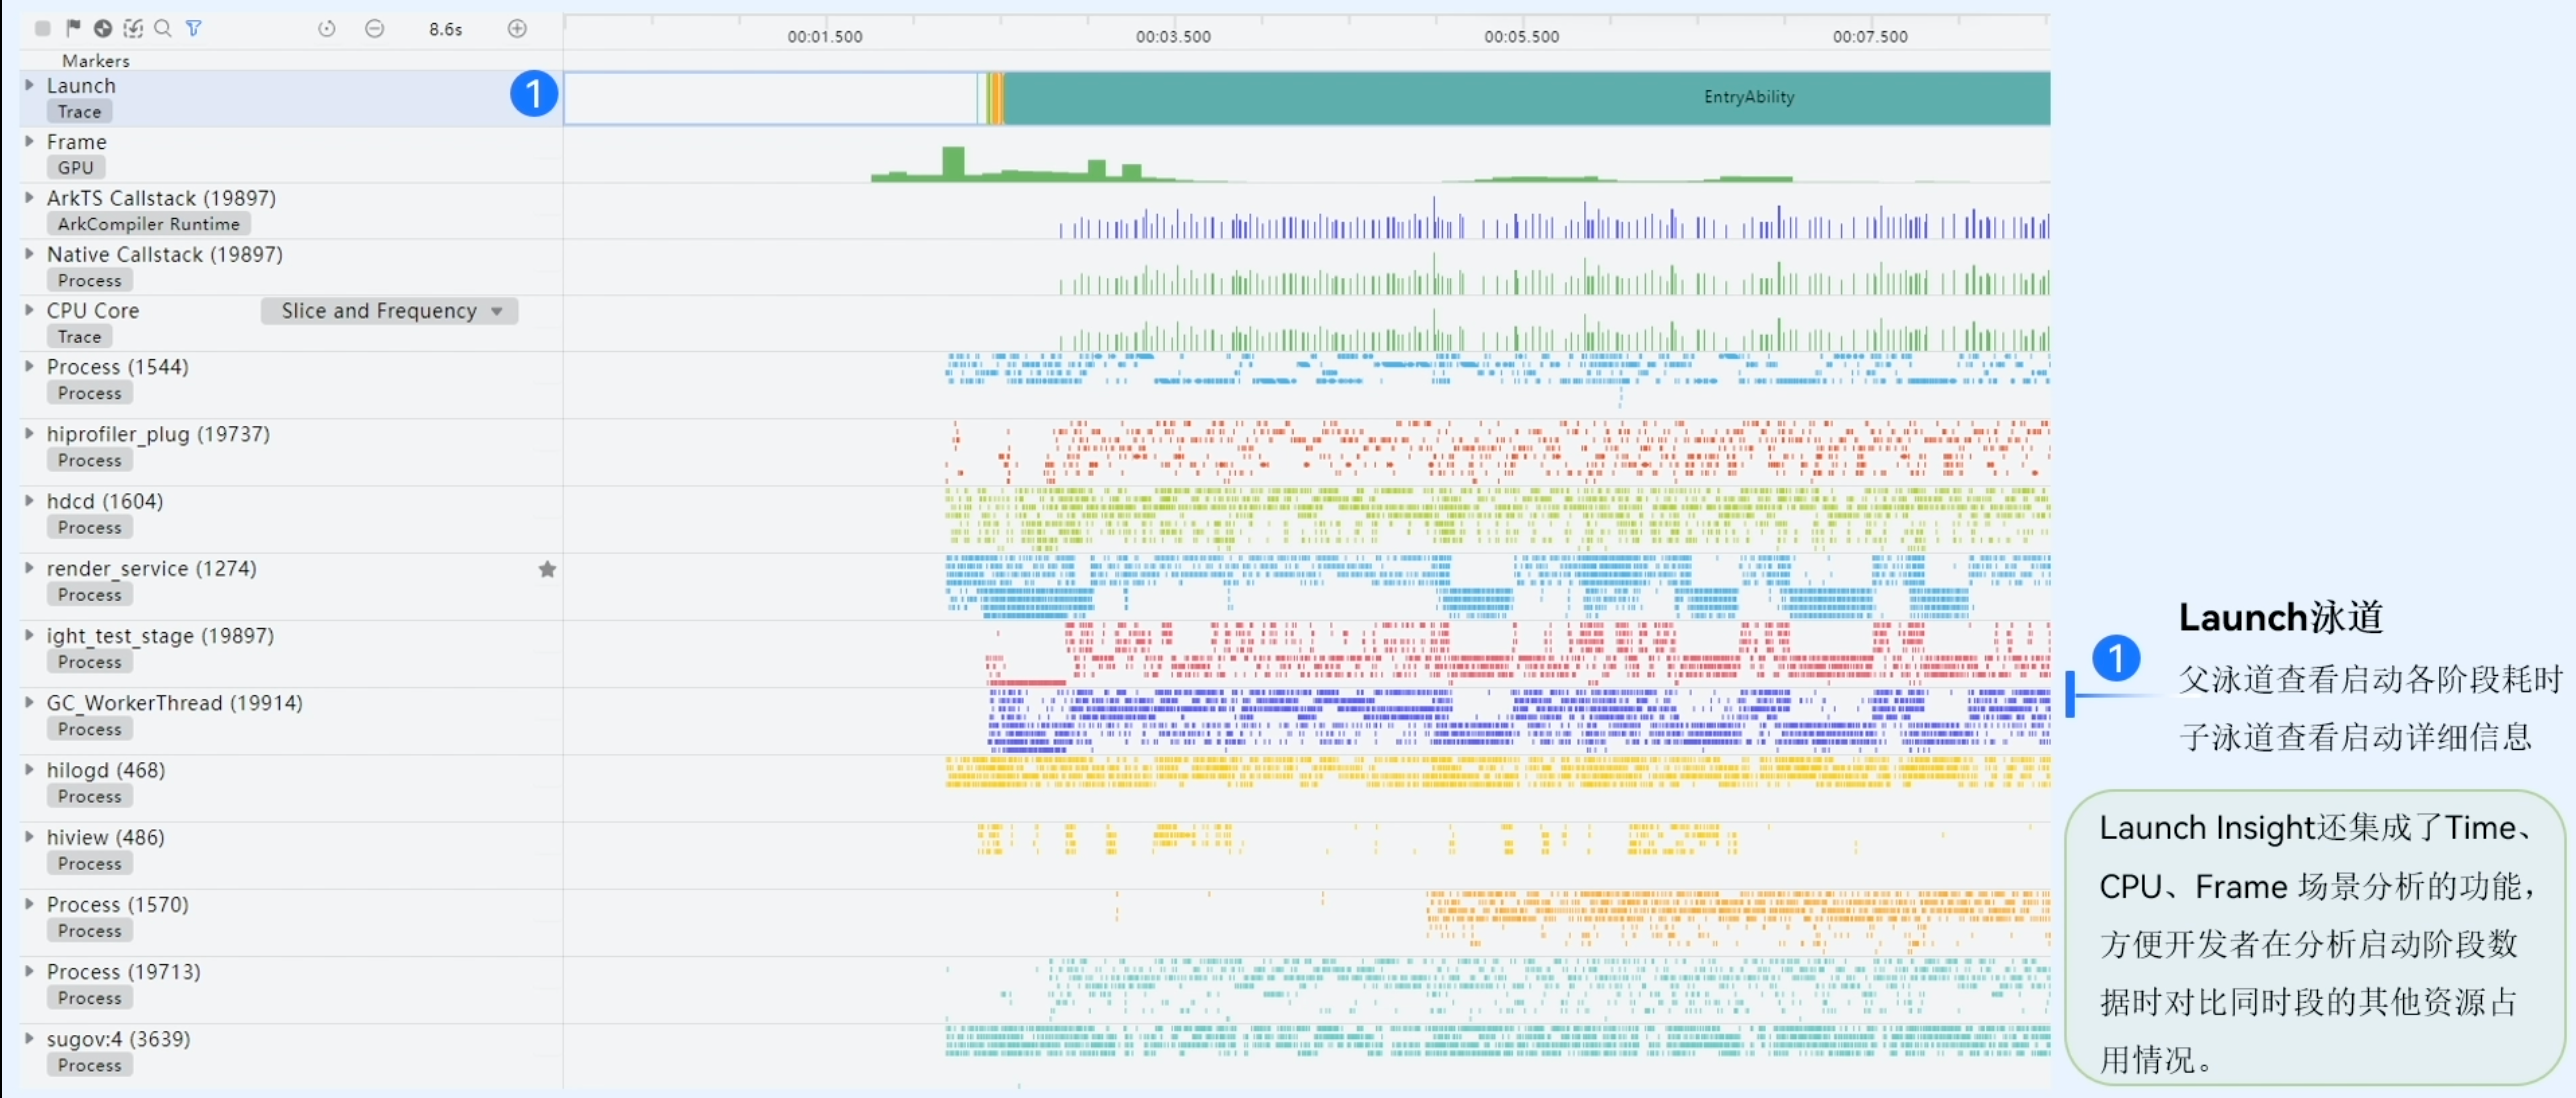
Task: Click the dashed-box import selection icon
Action: (133, 28)
